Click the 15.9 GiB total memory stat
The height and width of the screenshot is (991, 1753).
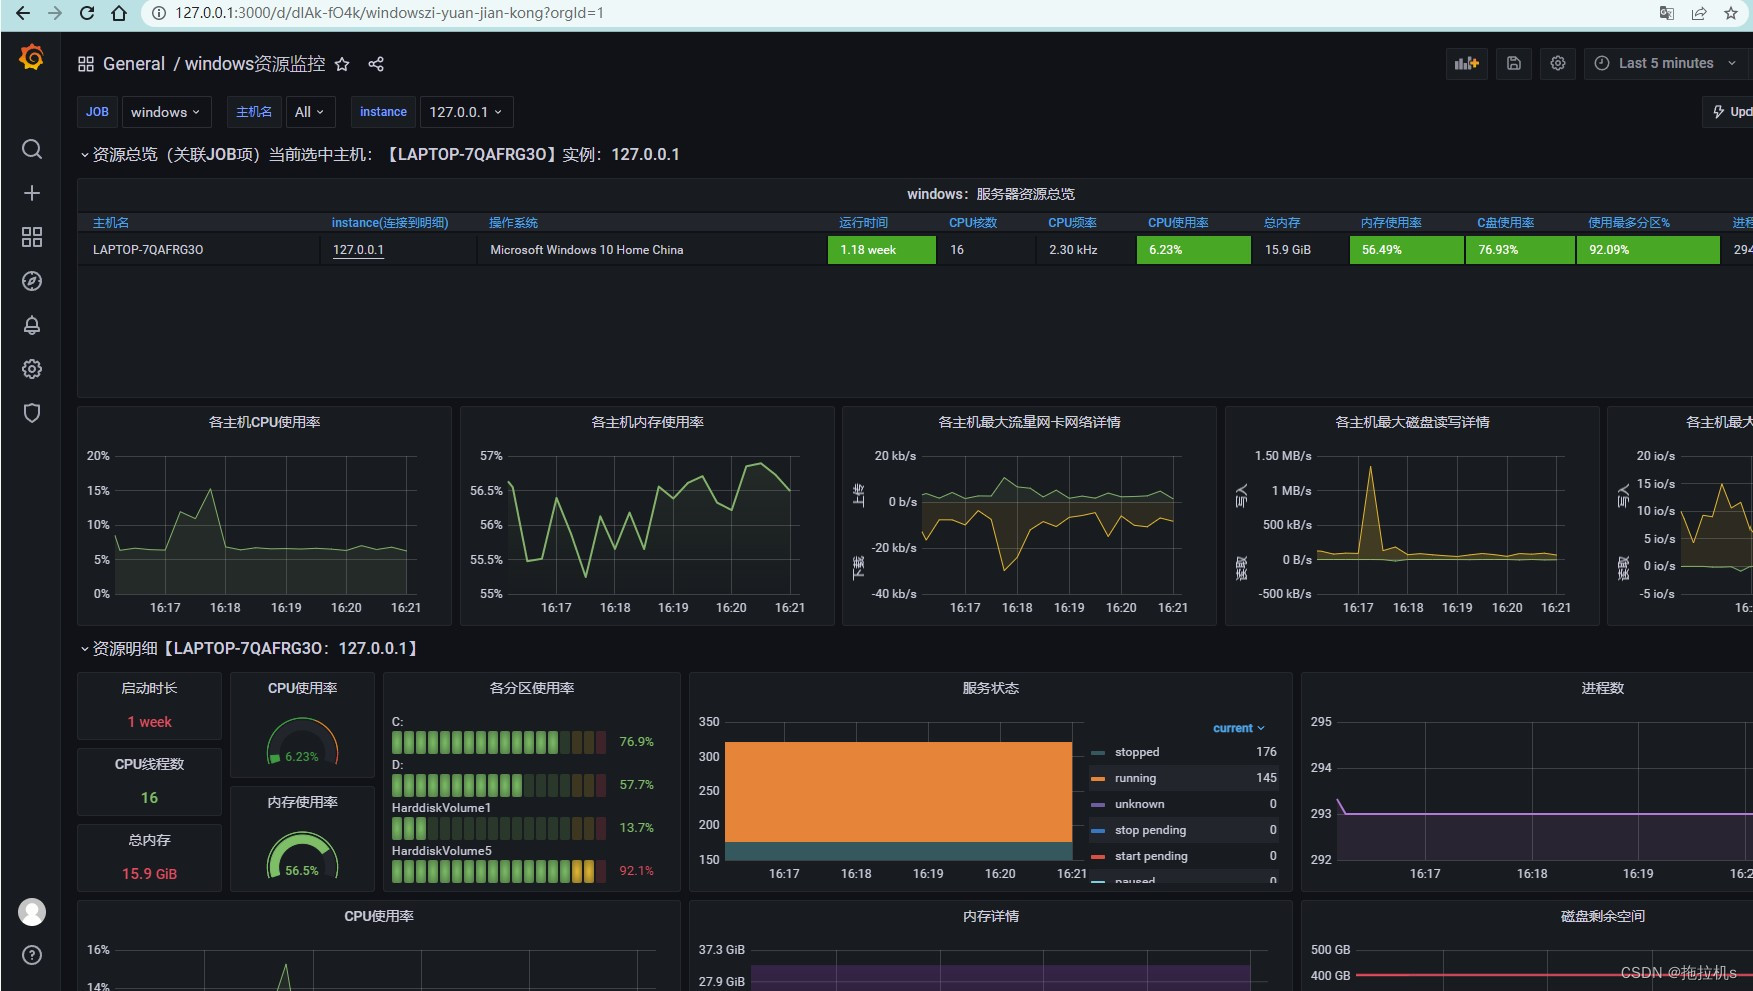pos(149,874)
